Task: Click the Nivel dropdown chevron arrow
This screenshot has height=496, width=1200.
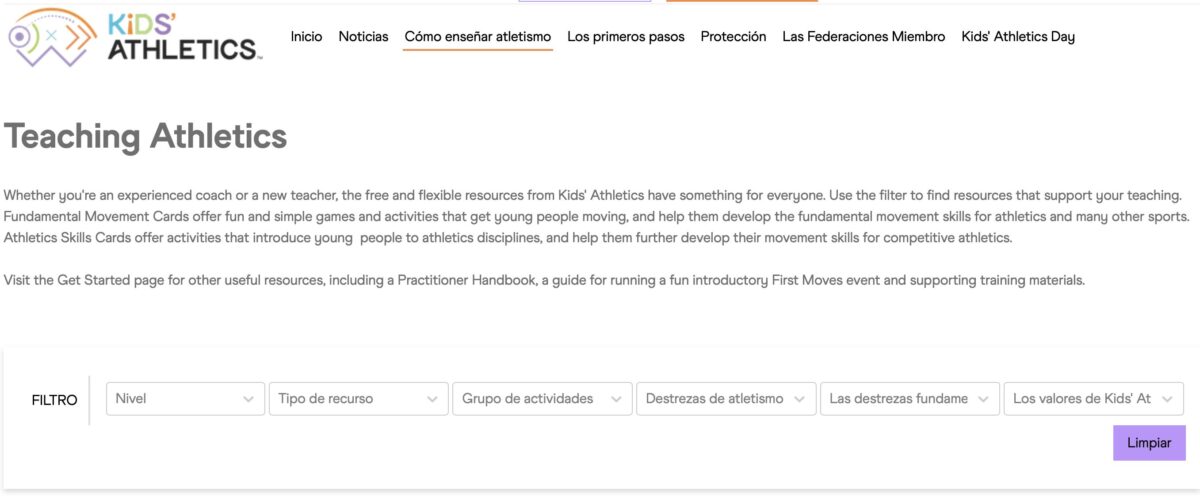Action: [248, 399]
